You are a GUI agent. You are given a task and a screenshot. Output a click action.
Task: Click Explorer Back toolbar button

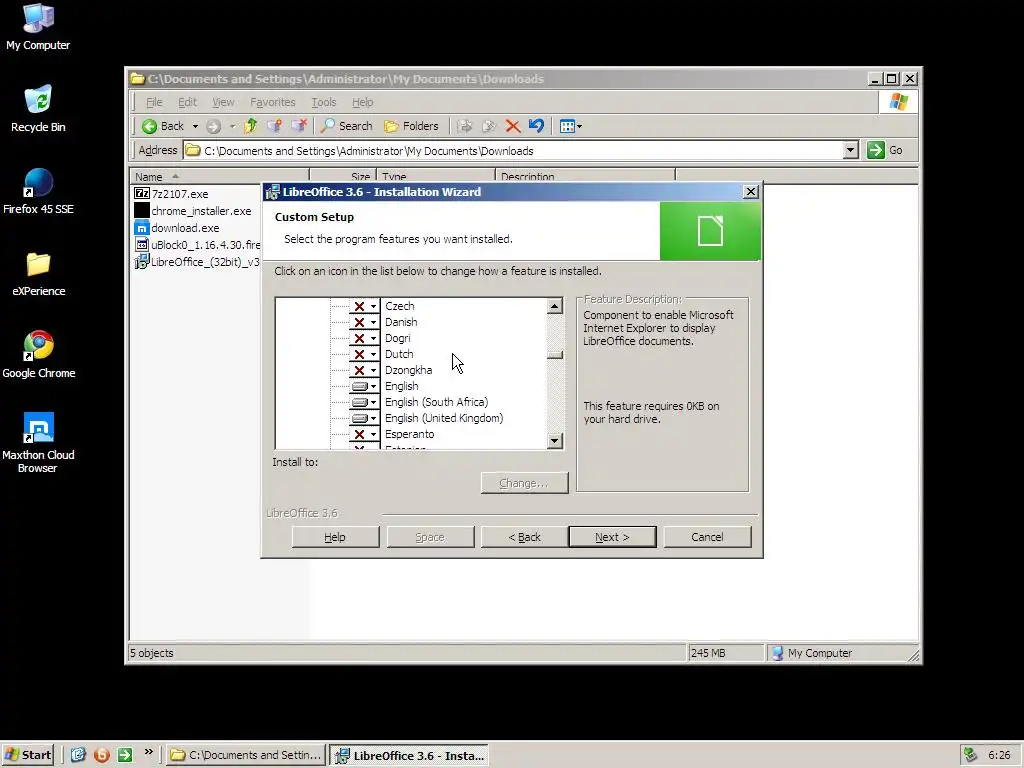pyautogui.click(x=163, y=126)
